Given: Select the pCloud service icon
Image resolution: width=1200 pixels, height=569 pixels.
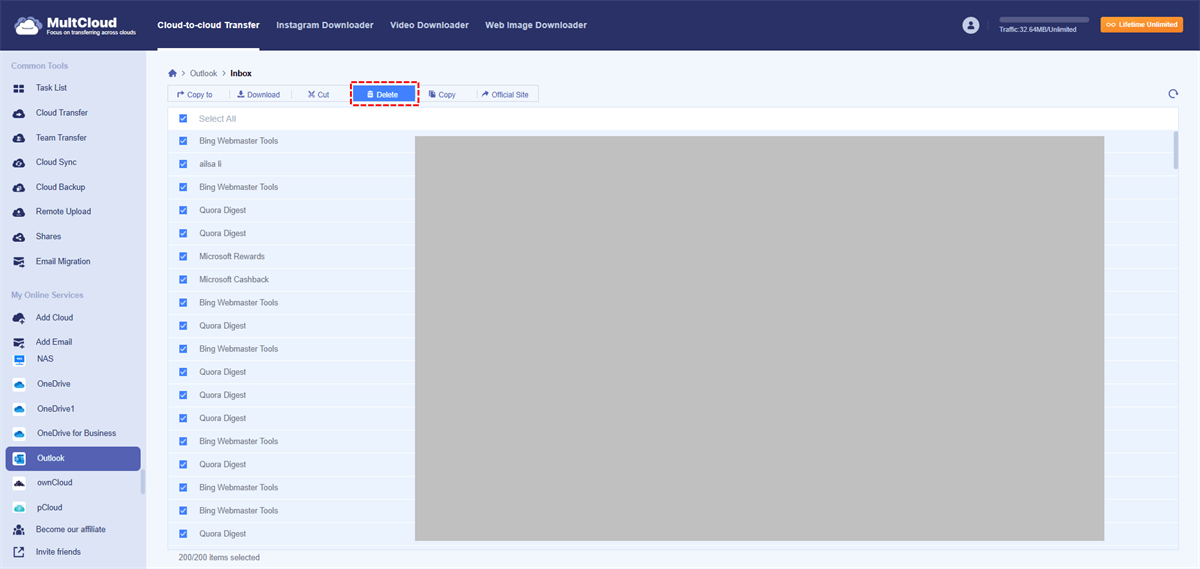Looking at the screenshot, I should pyautogui.click(x=19, y=507).
